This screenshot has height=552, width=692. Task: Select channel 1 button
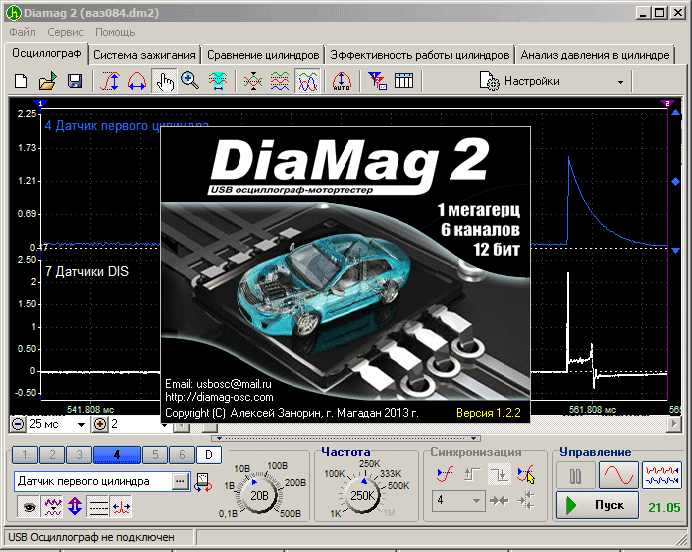point(25,455)
